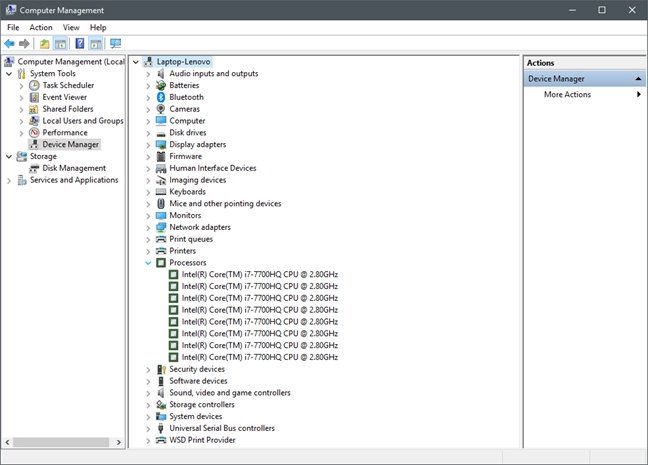This screenshot has width=648, height=465.
Task: Click the Display adapters icon
Action: (x=161, y=145)
